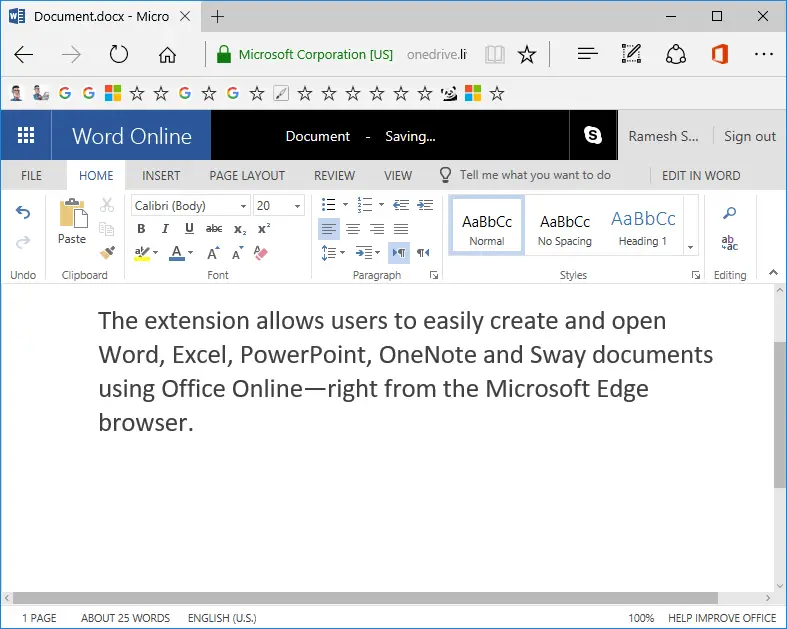Click the Find magnifier in Editing
Screen dimensions: 787x629
click(730, 213)
